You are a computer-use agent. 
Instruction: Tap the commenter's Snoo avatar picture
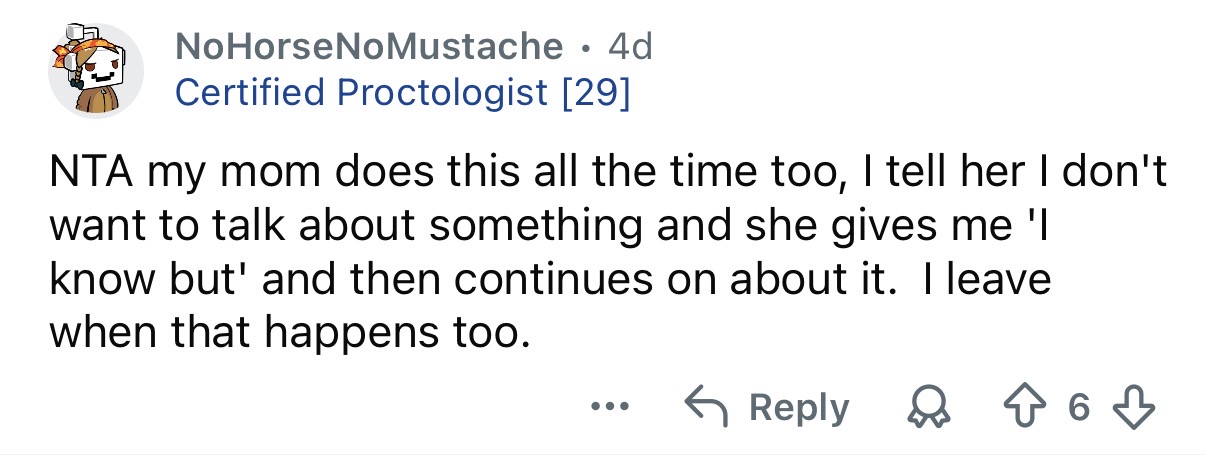(x=97, y=70)
